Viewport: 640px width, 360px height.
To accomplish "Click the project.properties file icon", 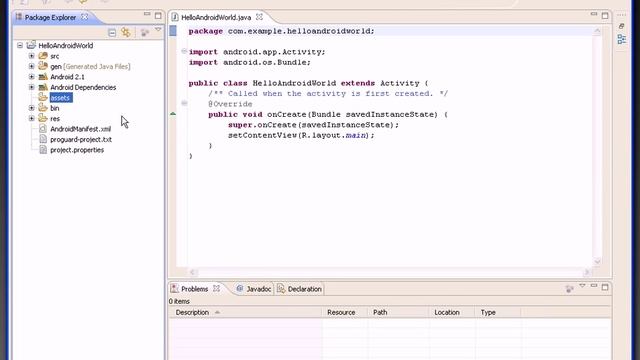I will [43, 150].
